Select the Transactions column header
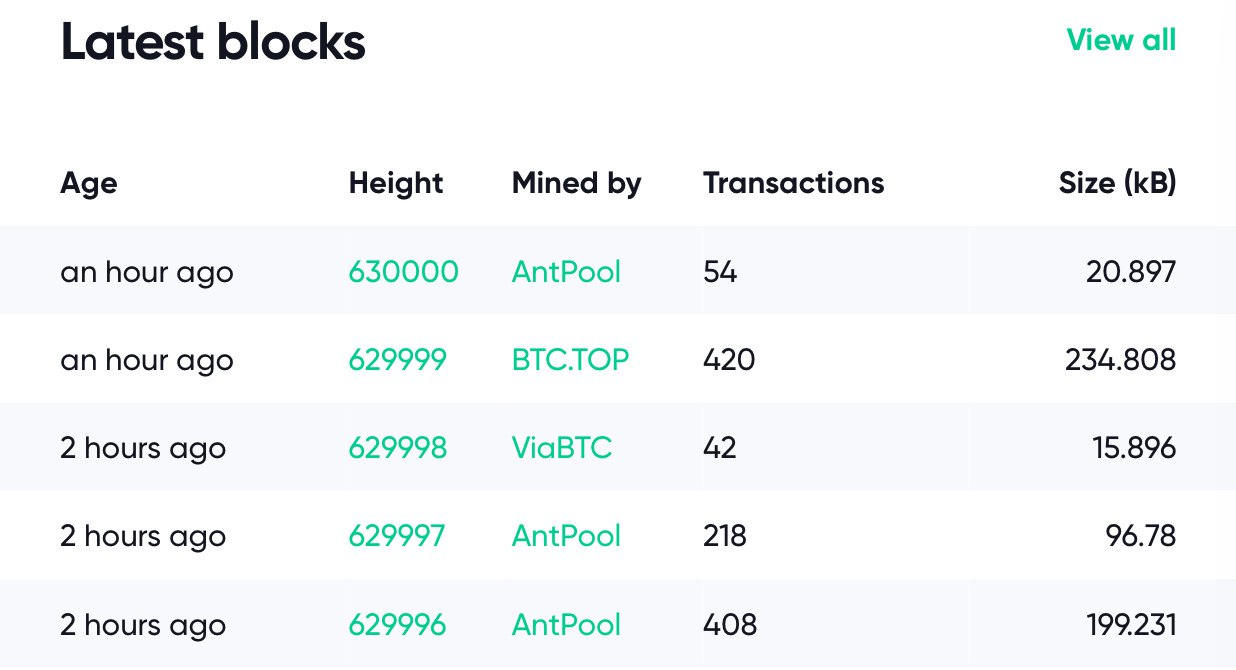 (794, 183)
